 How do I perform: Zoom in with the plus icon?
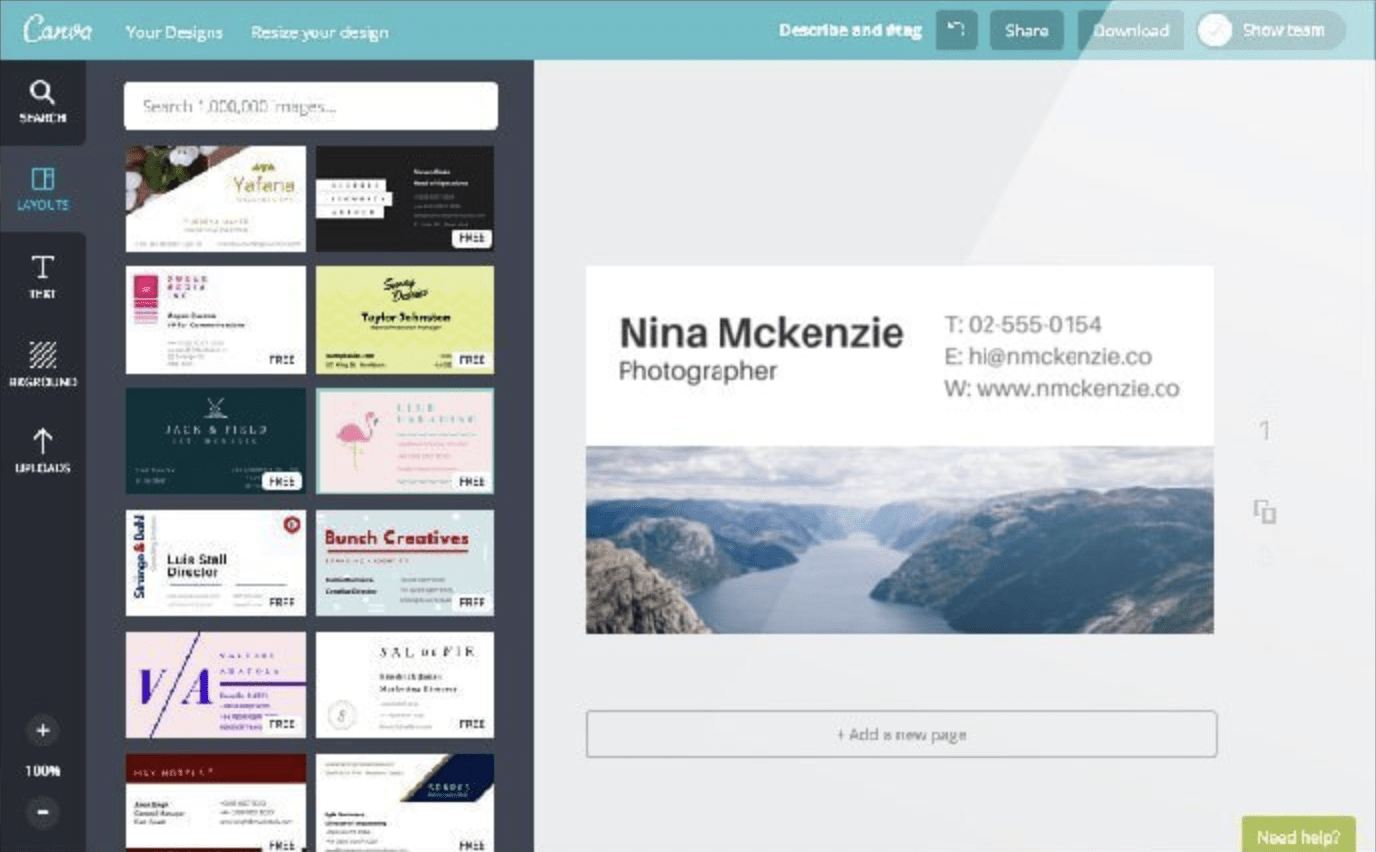pos(42,731)
